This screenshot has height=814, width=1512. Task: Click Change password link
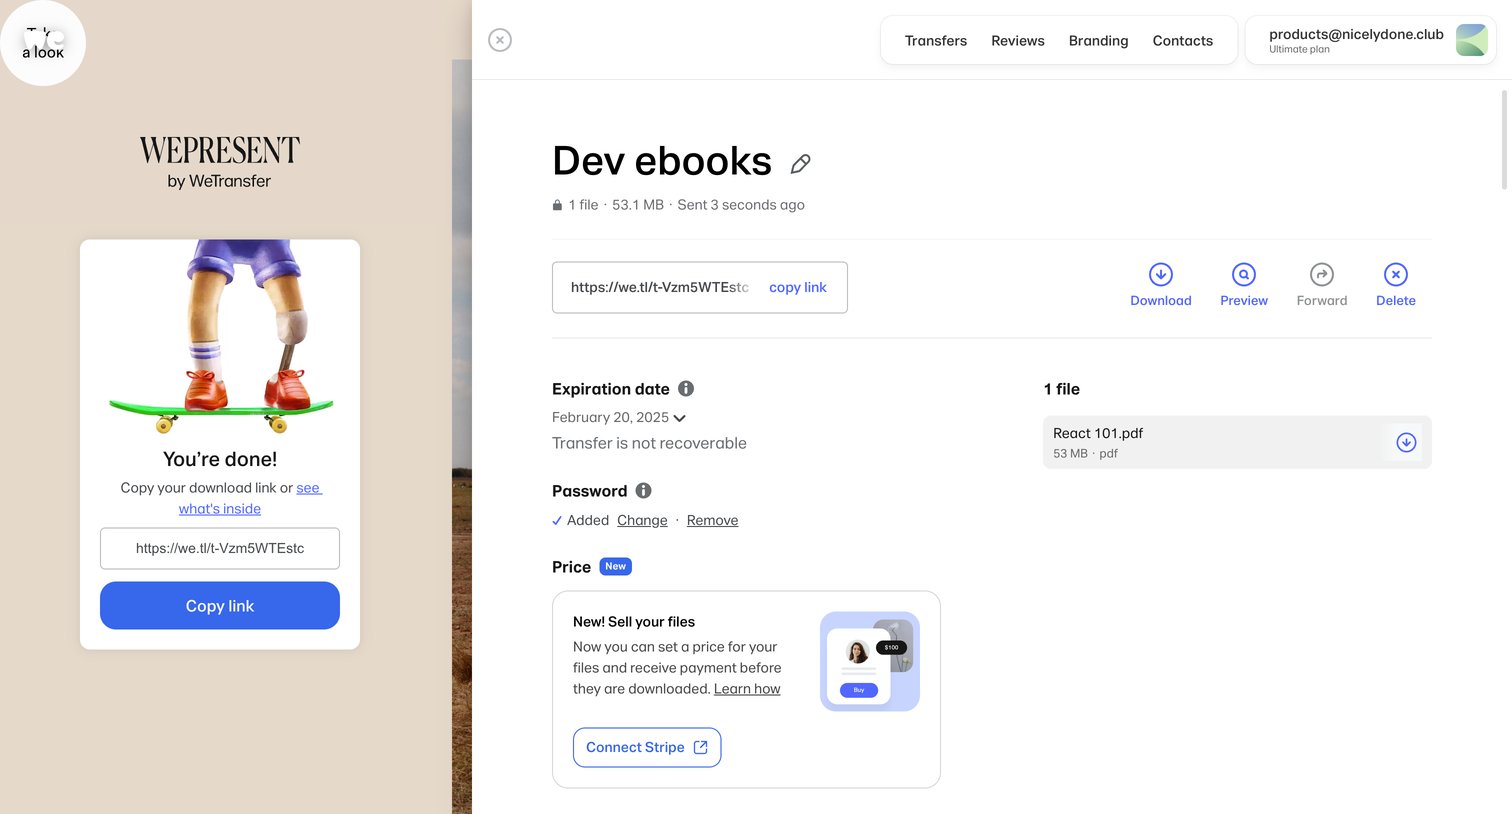(642, 520)
